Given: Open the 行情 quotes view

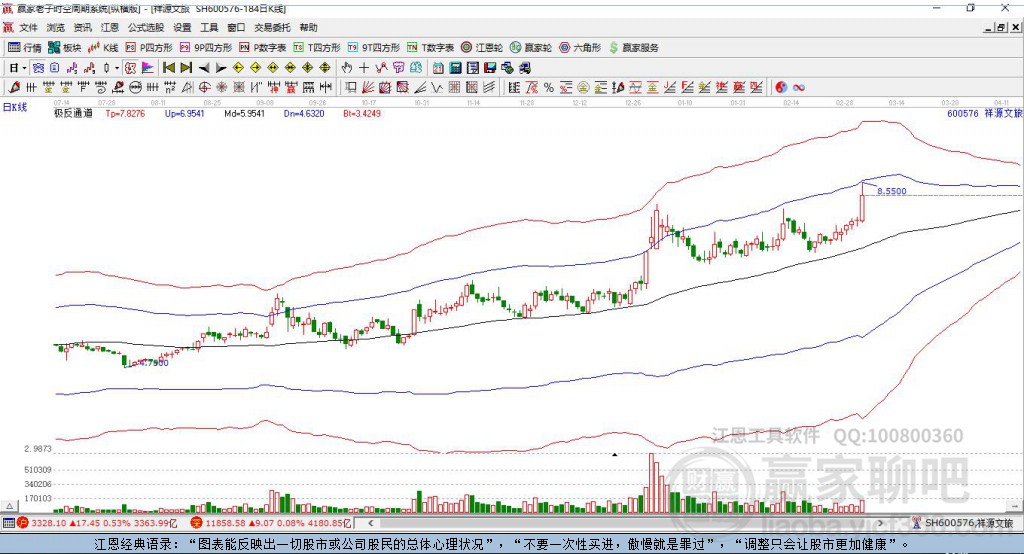Looking at the screenshot, I should (24, 48).
